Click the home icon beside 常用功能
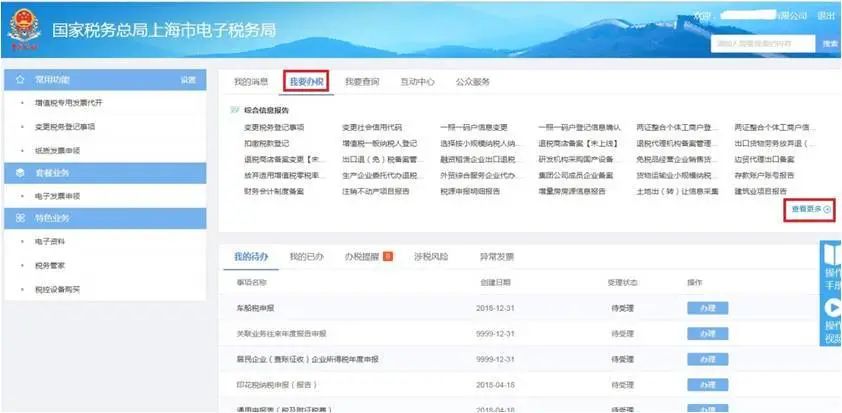This screenshot has height=413, width=842. [20, 79]
